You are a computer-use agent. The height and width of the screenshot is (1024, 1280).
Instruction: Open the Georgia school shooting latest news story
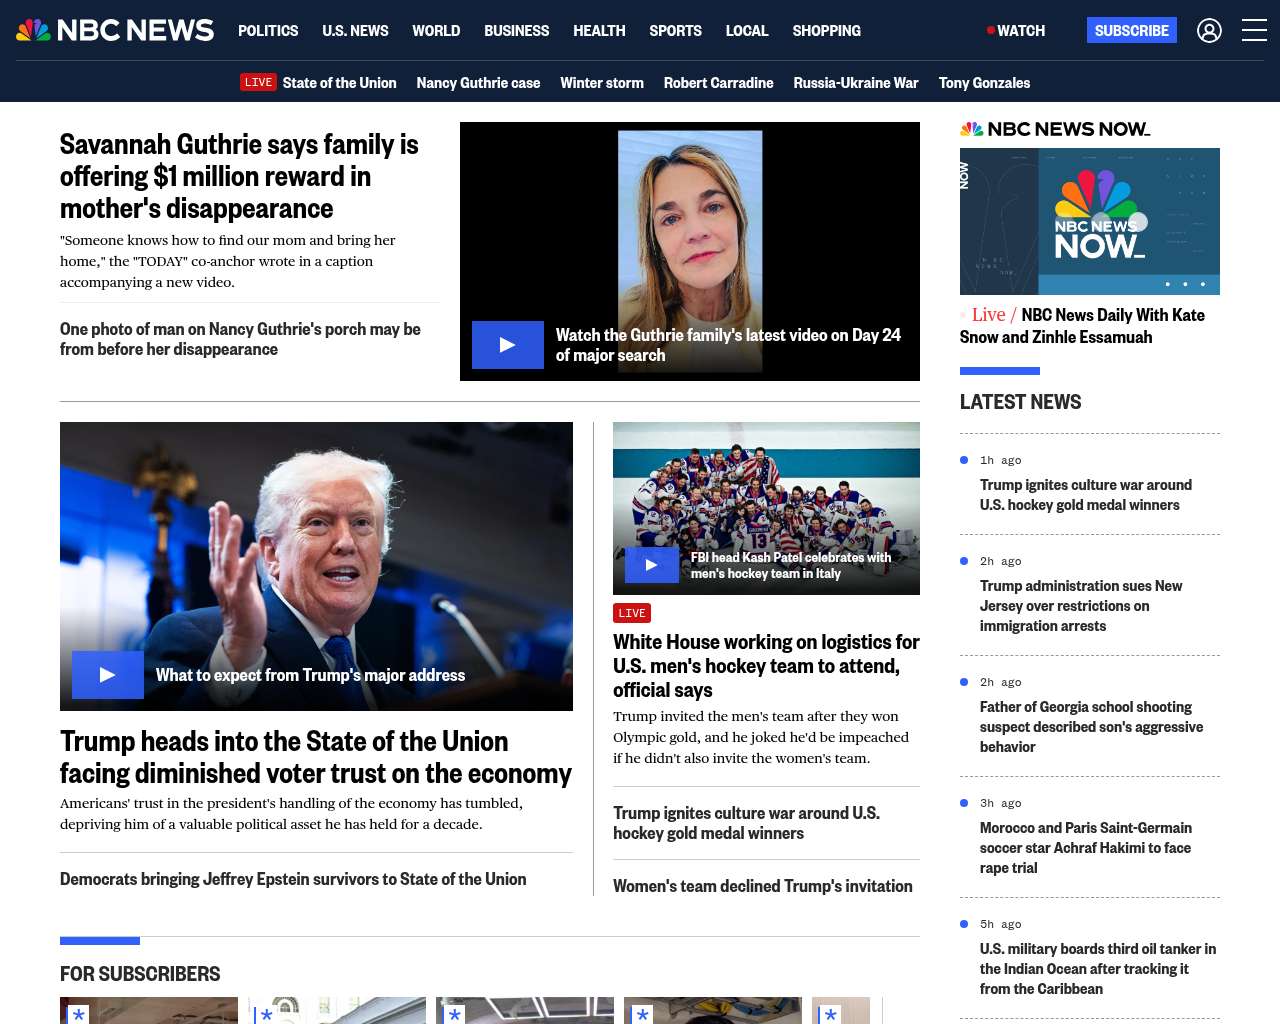pos(1091,727)
